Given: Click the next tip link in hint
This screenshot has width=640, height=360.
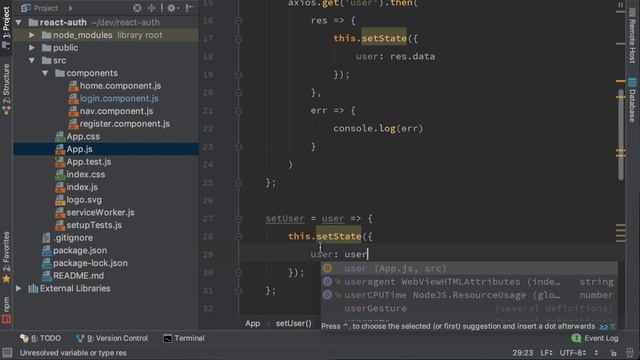Looking at the screenshot, I should point(604,327).
